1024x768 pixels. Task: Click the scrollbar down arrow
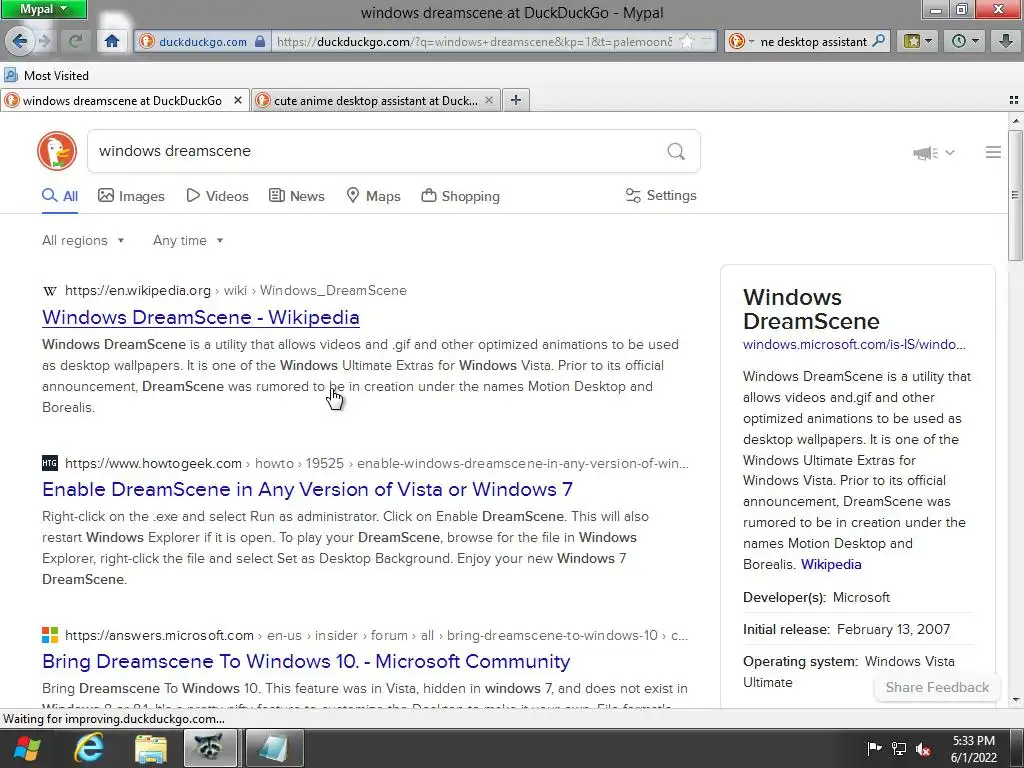click(1016, 700)
